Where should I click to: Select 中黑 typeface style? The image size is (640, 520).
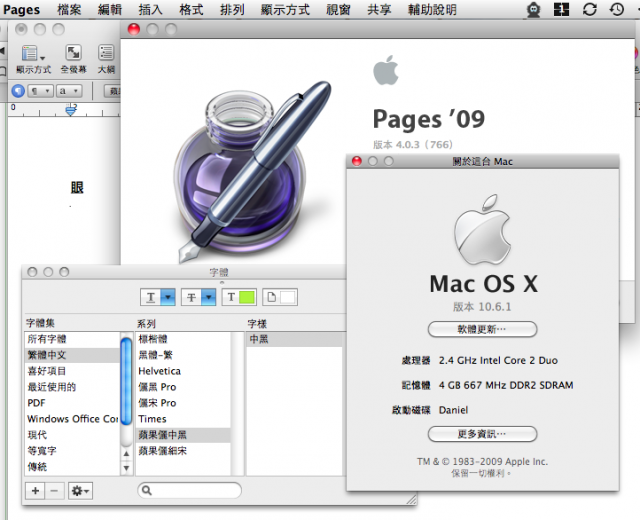pyautogui.click(x=295, y=339)
